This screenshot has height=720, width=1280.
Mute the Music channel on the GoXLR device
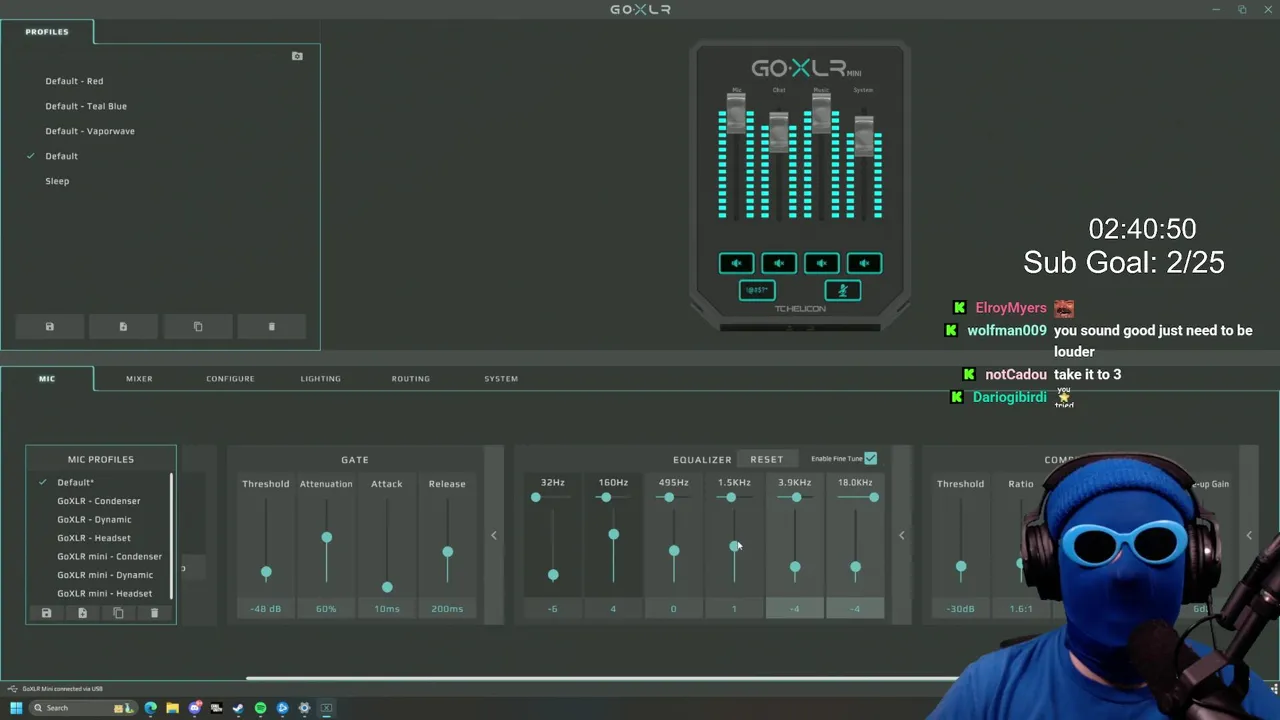tap(821, 263)
